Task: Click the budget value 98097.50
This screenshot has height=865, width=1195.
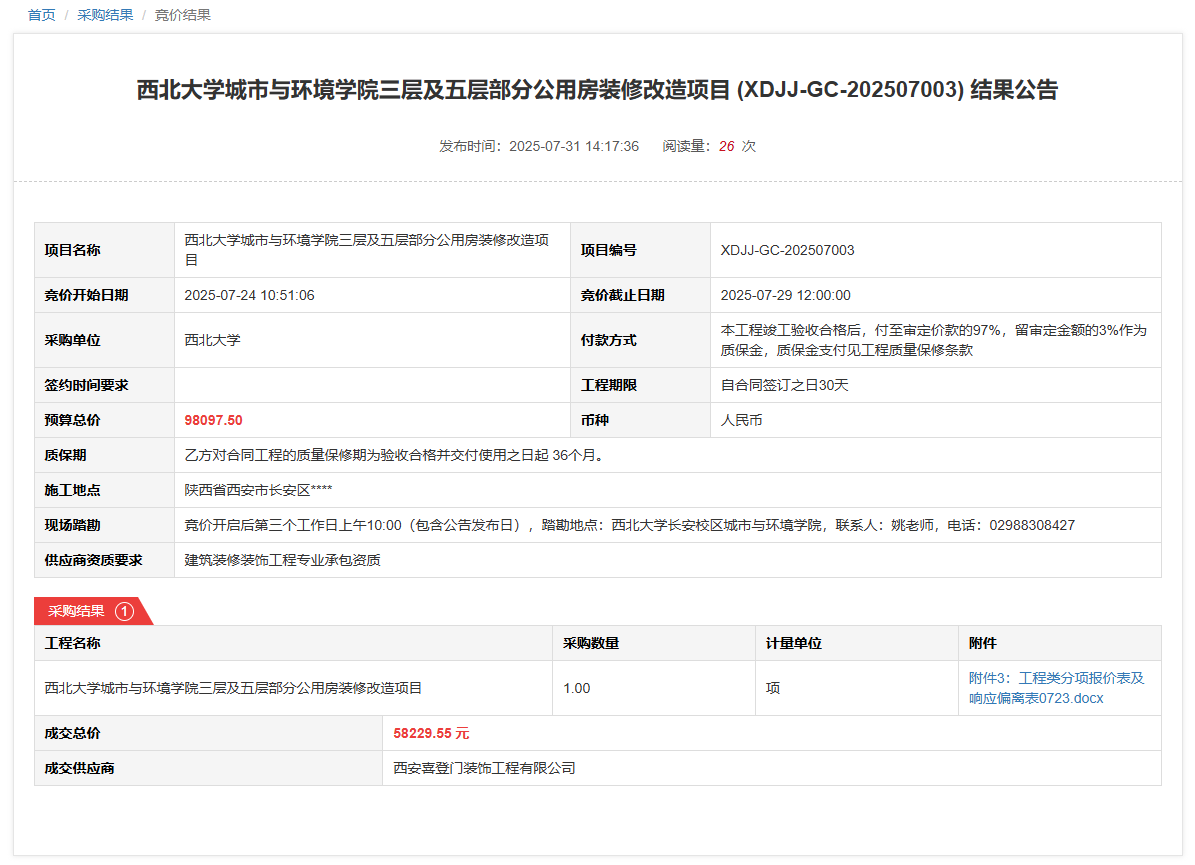Action: tap(213, 420)
